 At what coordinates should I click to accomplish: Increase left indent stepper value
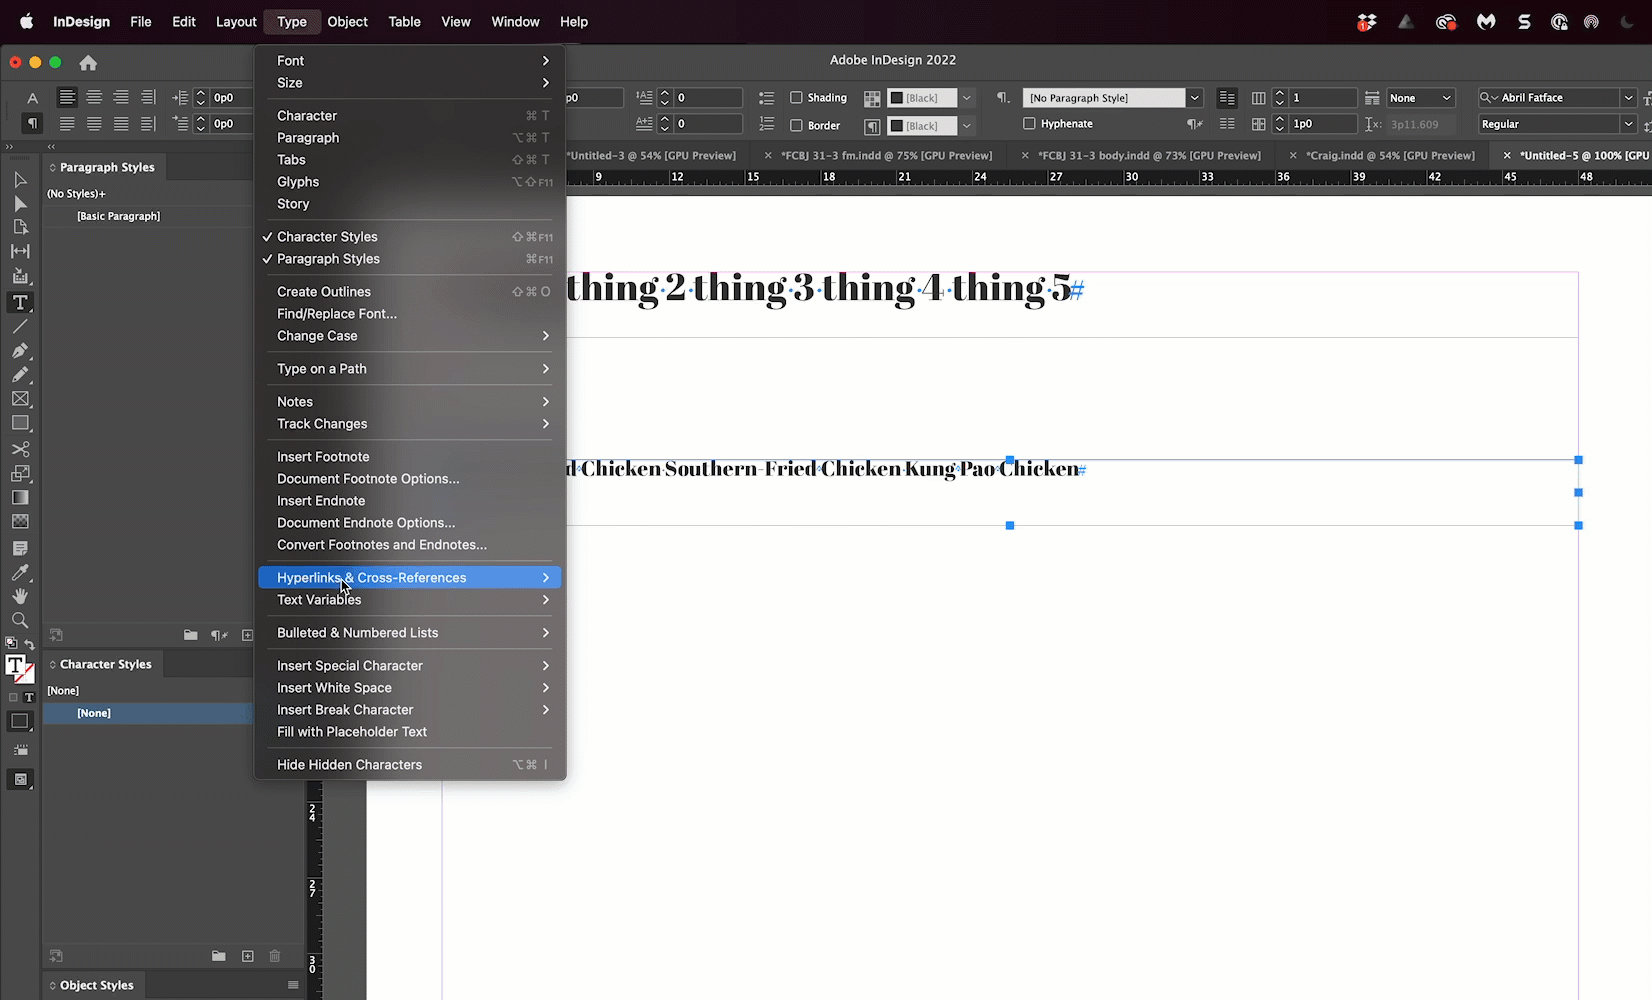click(201, 93)
